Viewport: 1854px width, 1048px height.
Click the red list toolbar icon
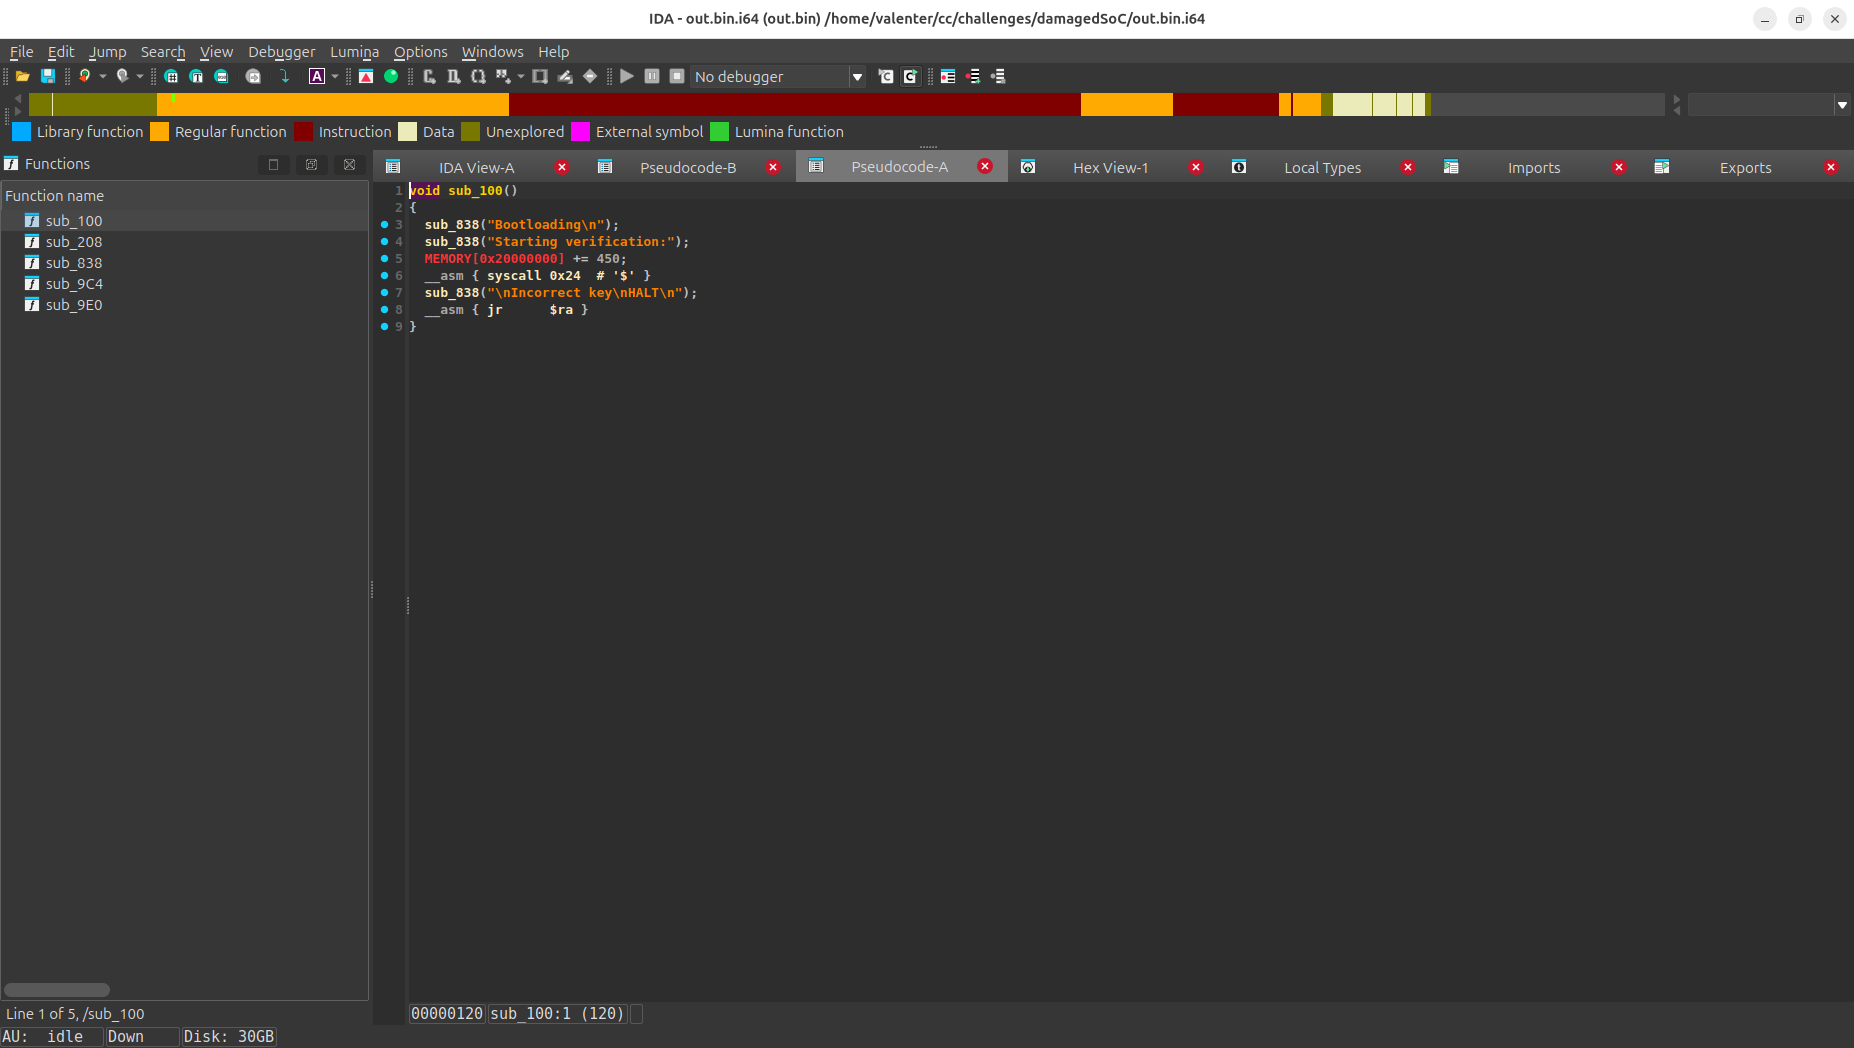coord(948,76)
